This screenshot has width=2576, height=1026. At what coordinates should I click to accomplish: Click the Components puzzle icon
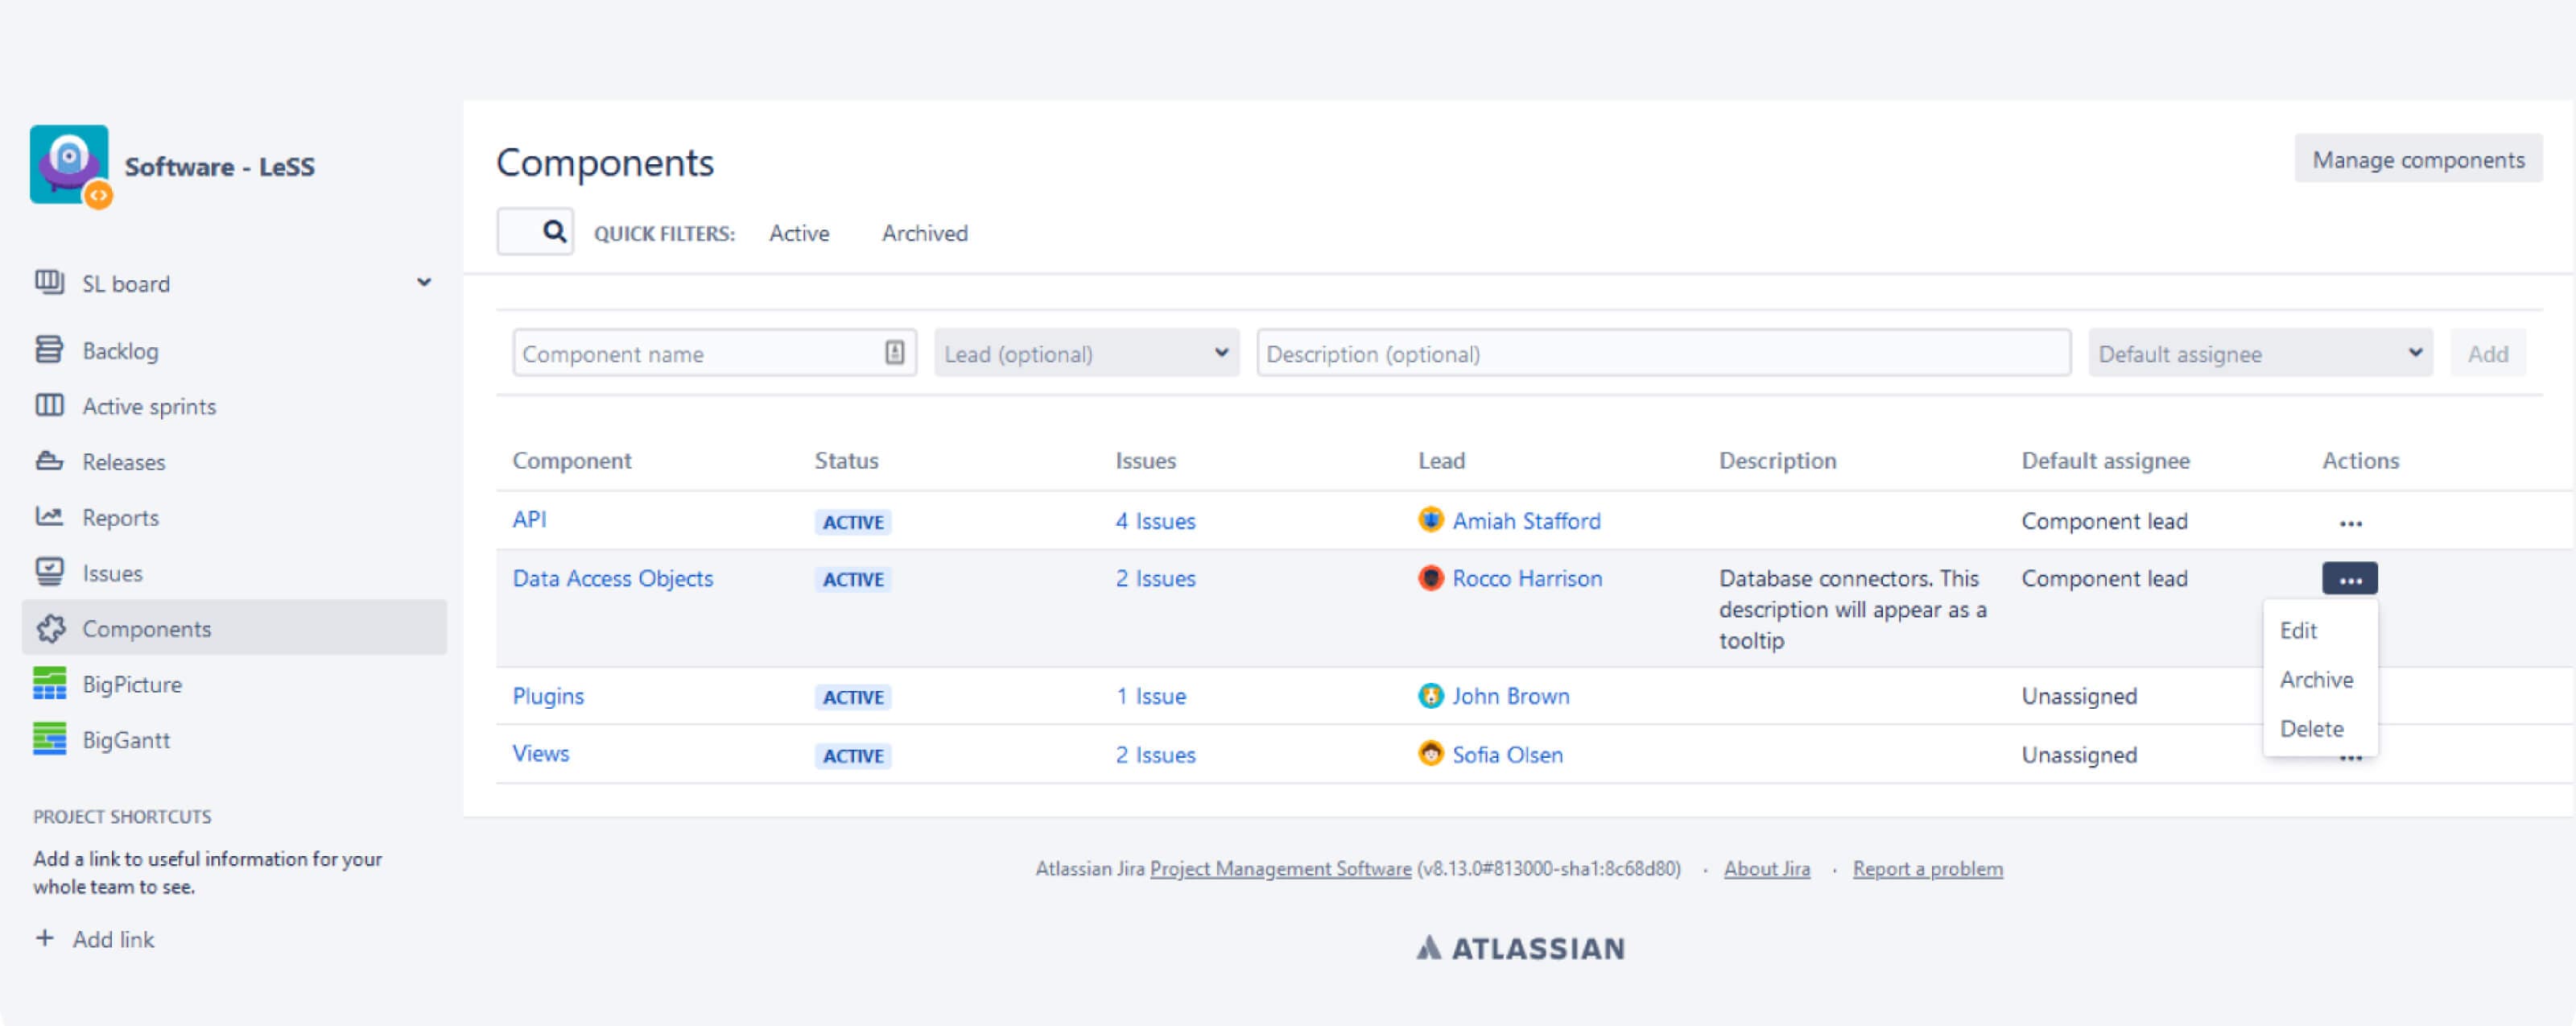click(51, 628)
